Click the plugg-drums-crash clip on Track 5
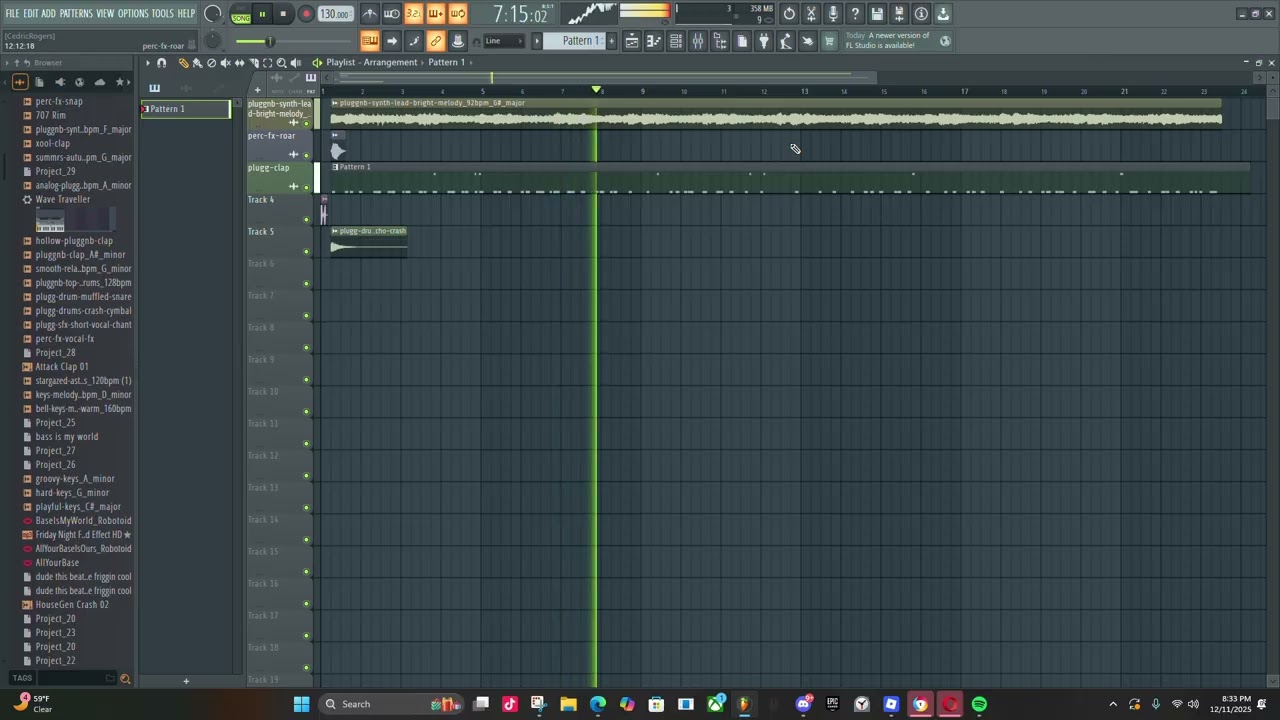 (369, 242)
